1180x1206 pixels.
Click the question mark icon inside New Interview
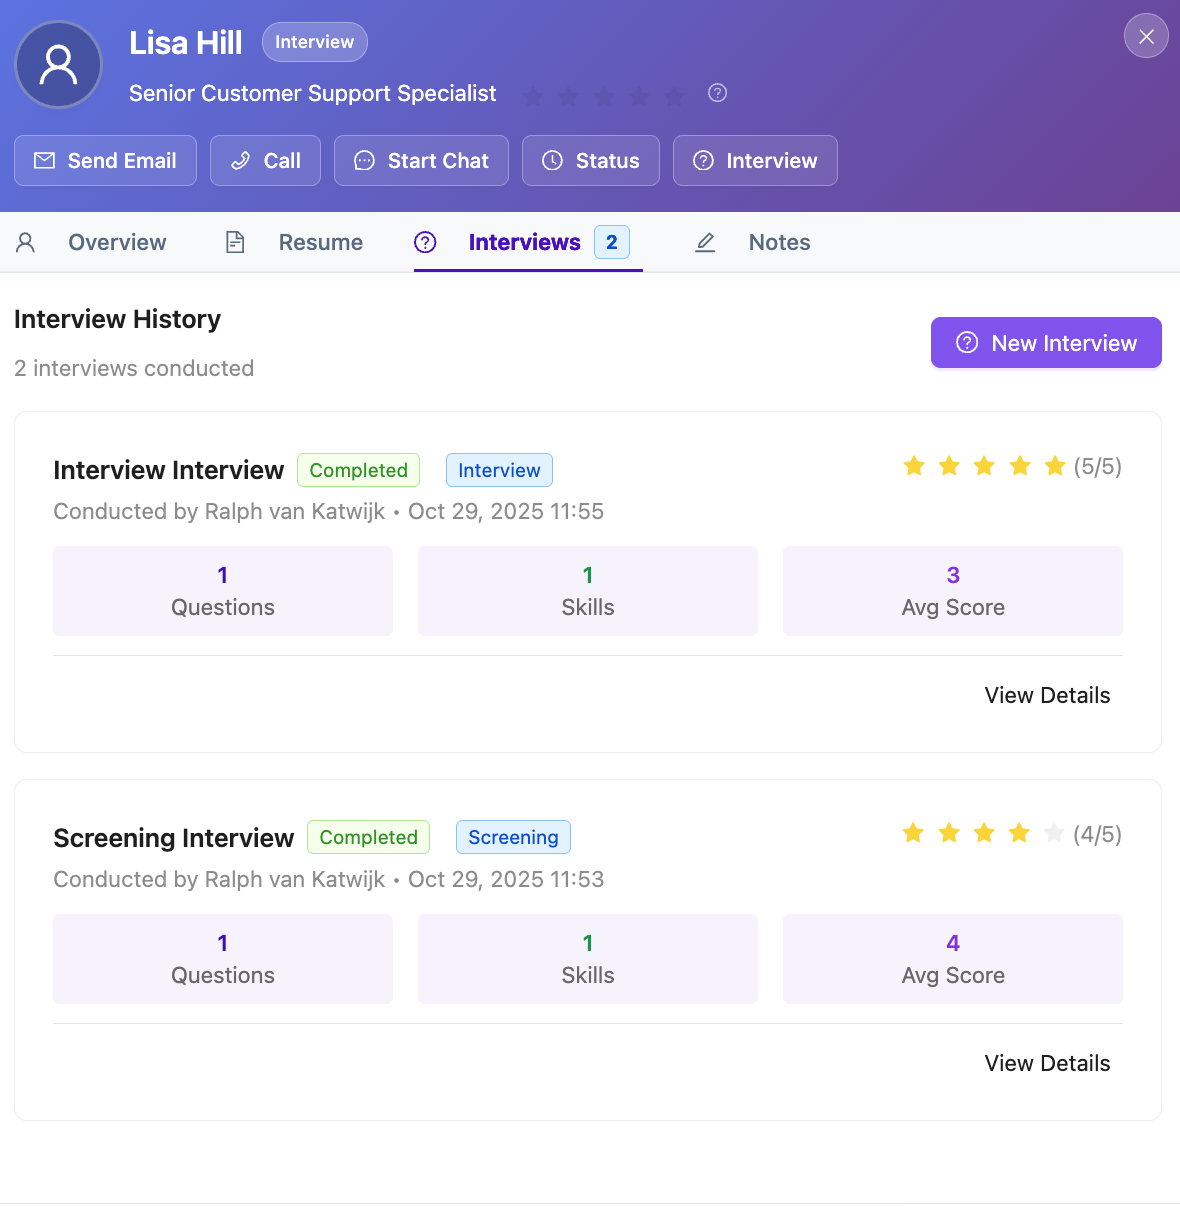[x=966, y=342]
